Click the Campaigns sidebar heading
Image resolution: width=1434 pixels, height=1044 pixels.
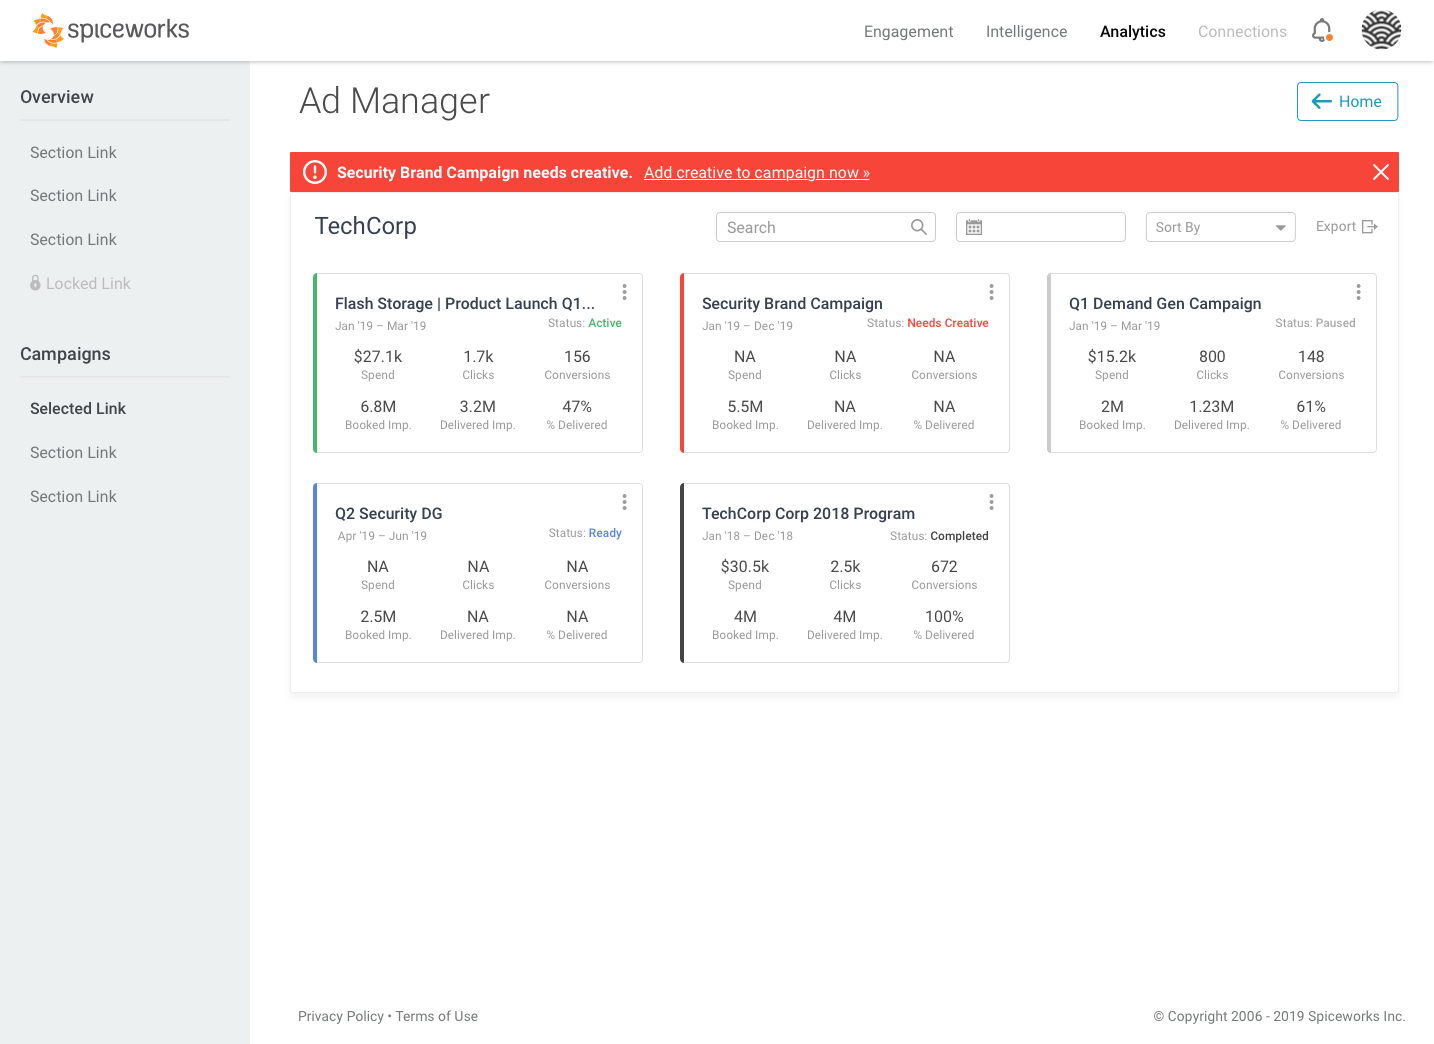[65, 354]
